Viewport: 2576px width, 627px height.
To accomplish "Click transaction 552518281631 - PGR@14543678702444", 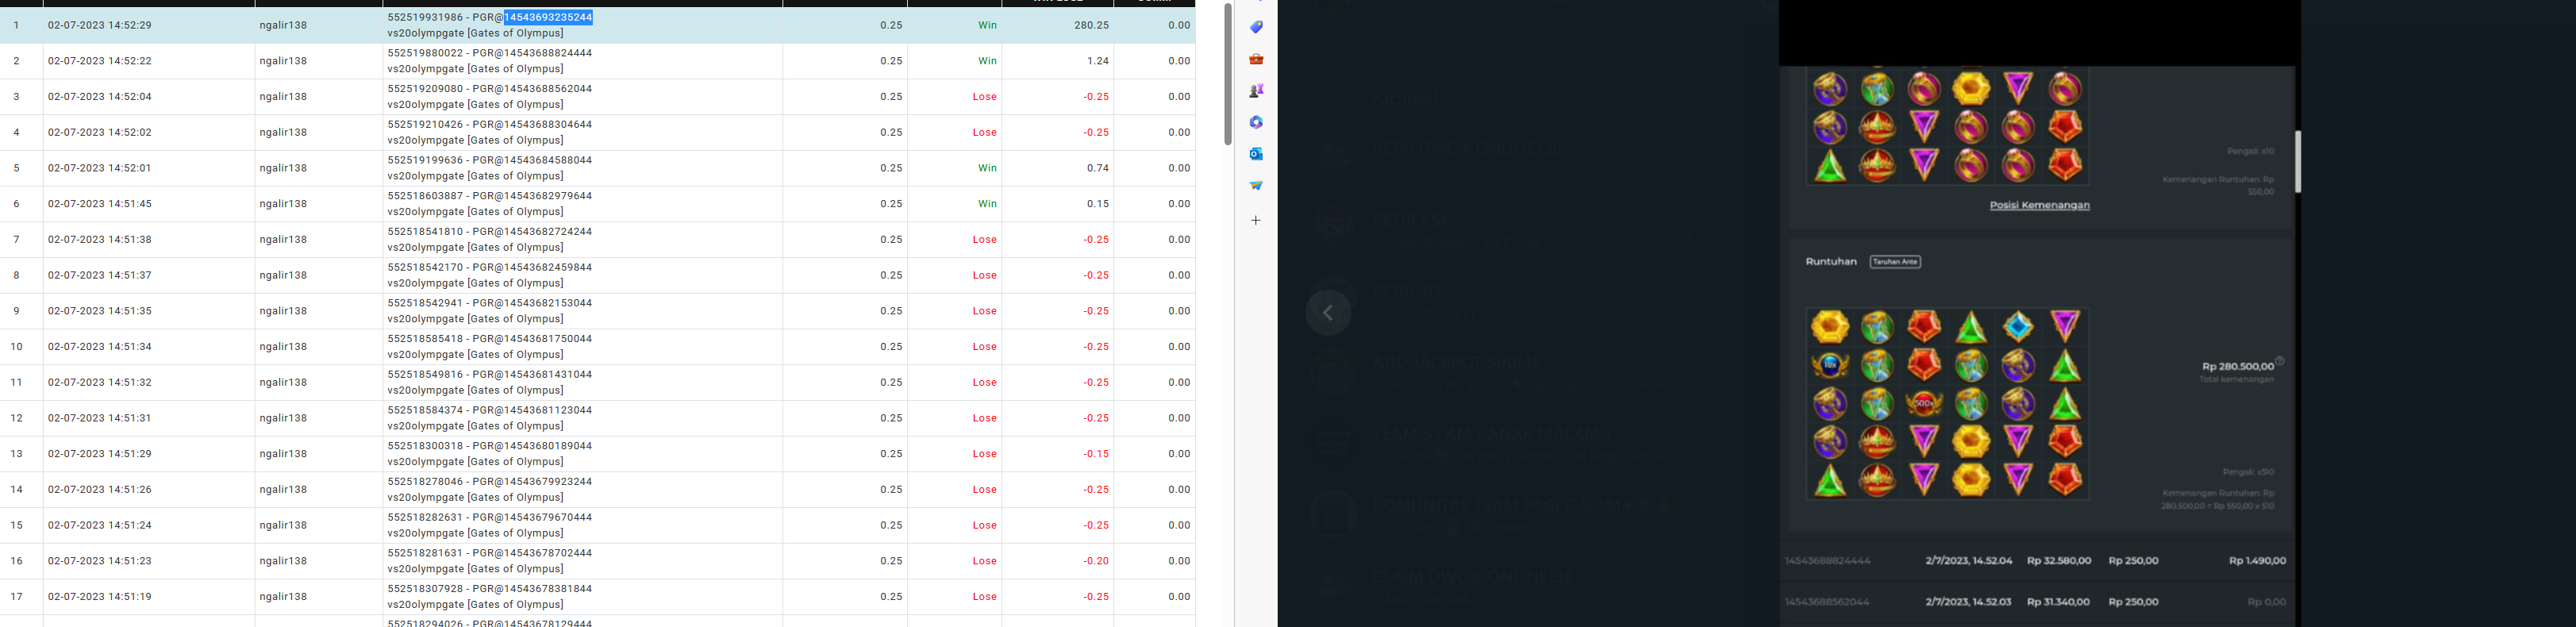I will click(x=490, y=553).
